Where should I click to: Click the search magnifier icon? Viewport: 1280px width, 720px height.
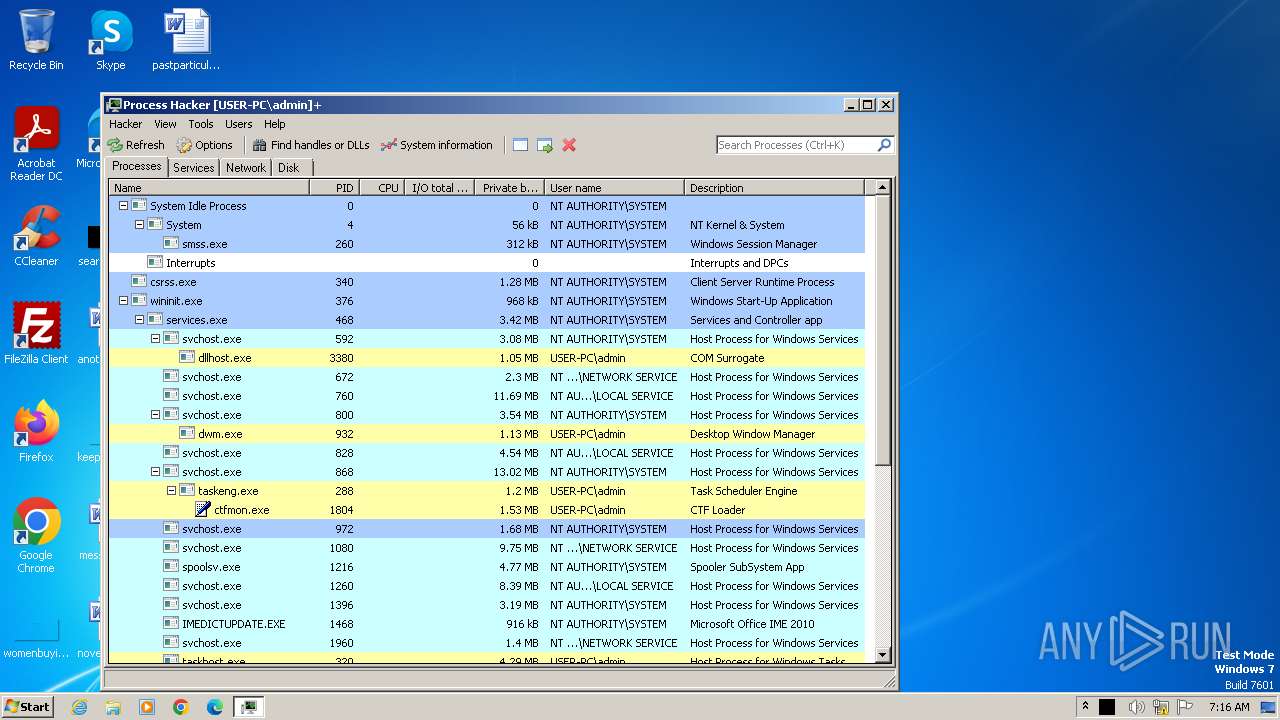884,145
